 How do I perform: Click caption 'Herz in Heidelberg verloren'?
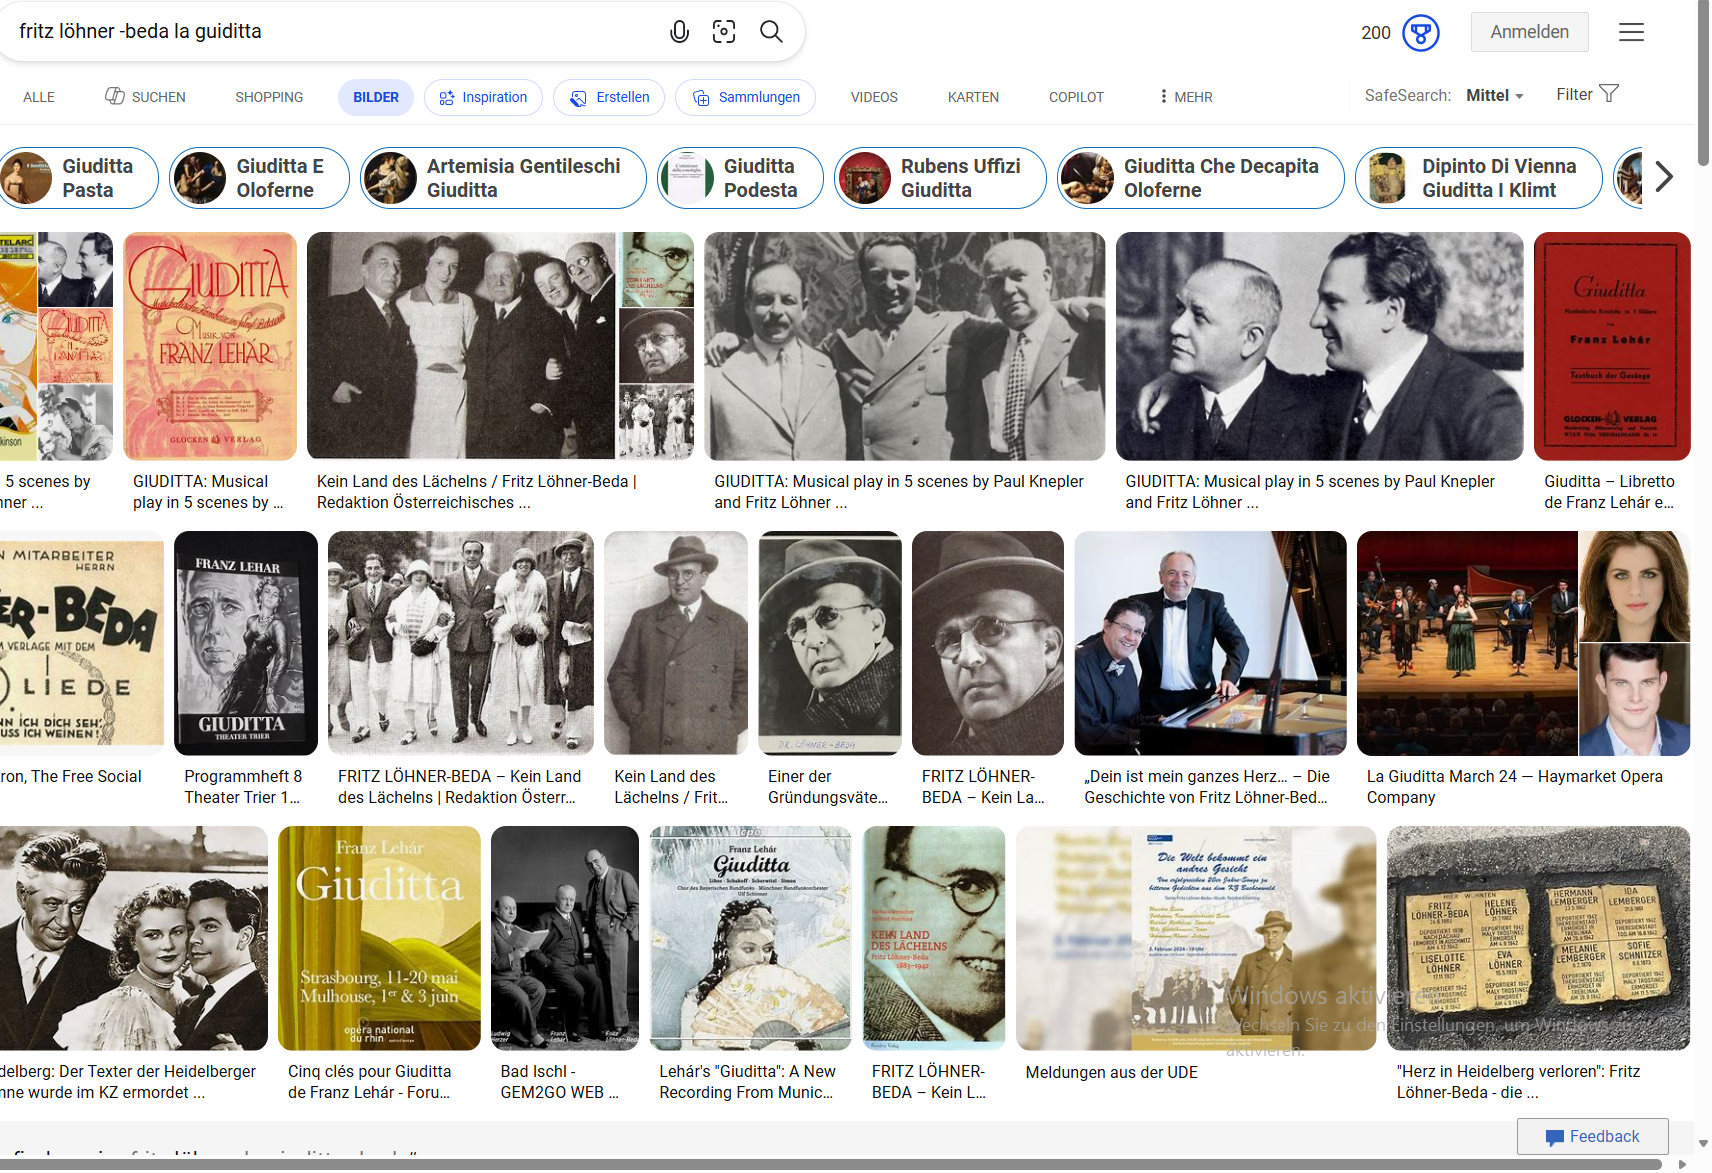coord(1518,1082)
